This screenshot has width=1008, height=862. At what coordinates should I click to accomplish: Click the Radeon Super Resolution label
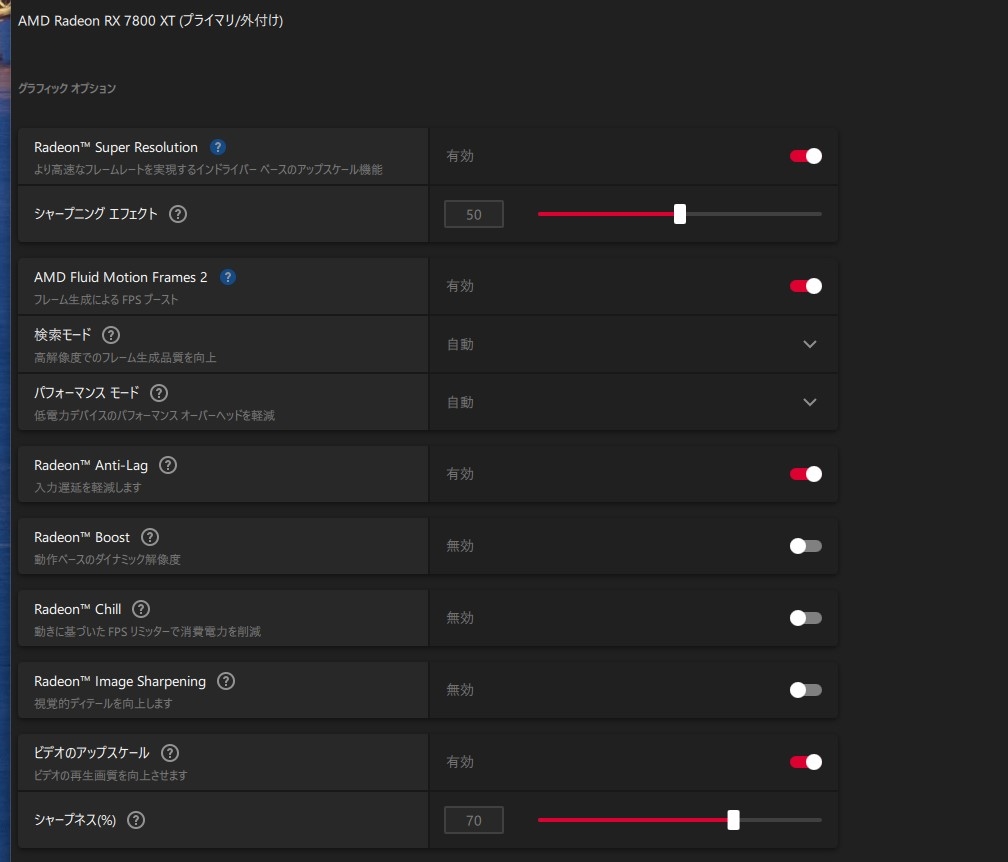point(116,147)
